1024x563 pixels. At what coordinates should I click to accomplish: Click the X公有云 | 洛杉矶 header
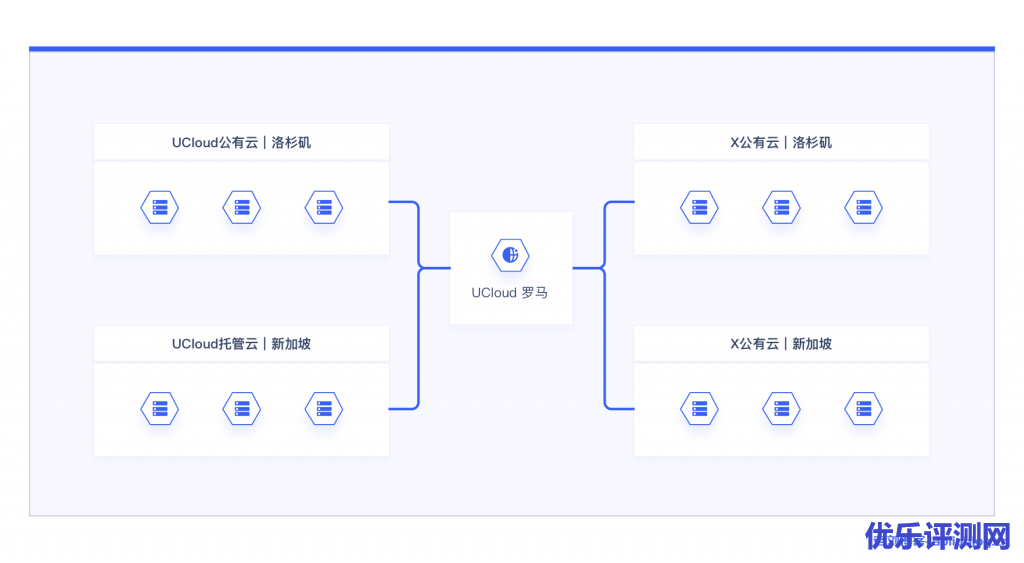point(781,142)
